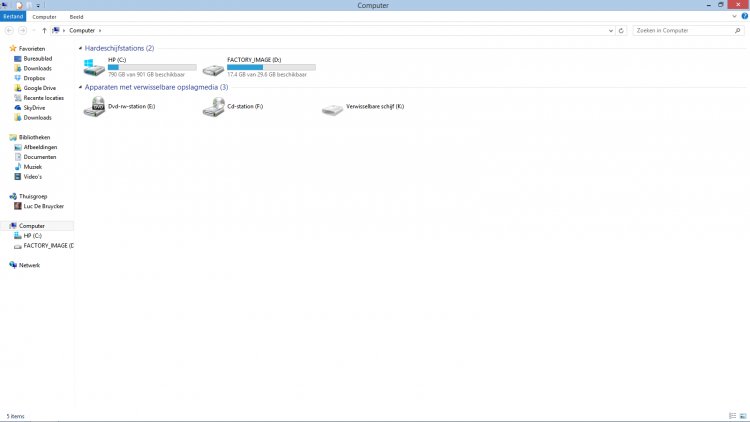Open Google Drive in the sidebar

click(39, 88)
